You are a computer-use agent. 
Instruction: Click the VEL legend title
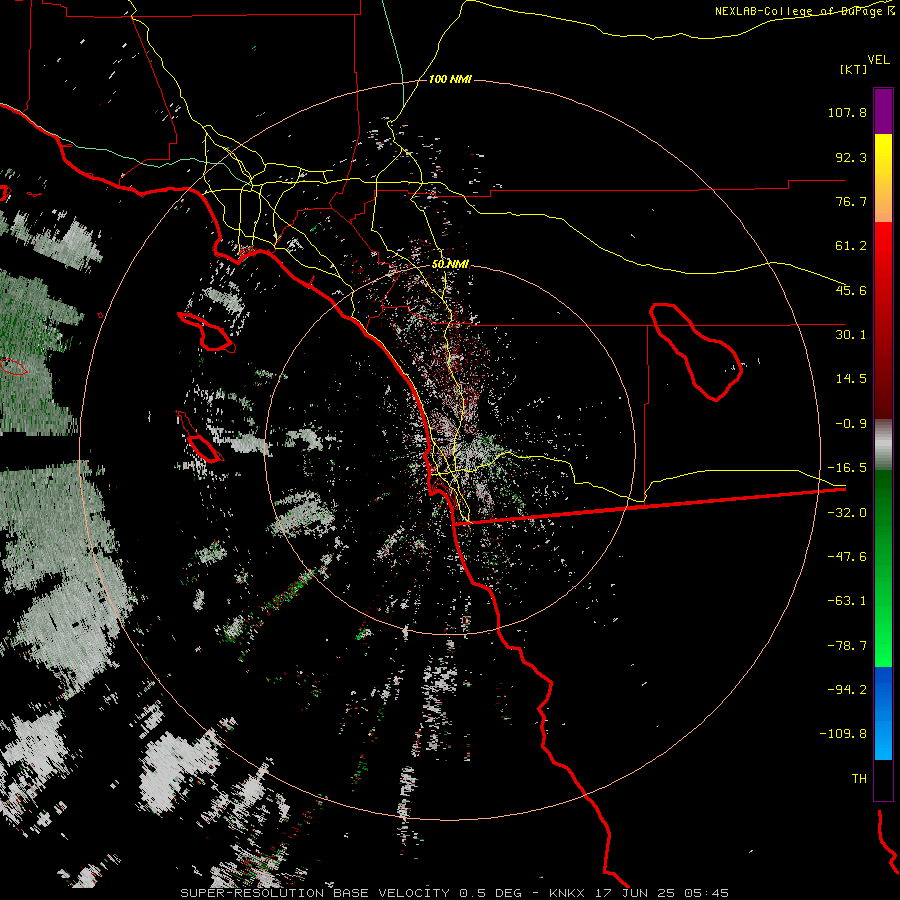coord(878,59)
